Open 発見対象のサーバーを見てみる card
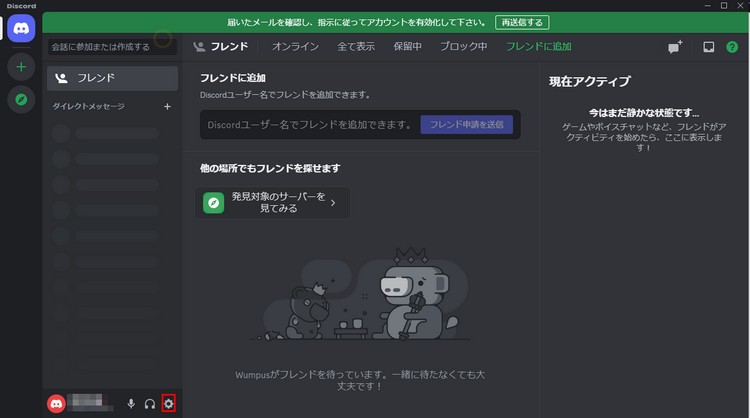This screenshot has height=418, width=750. coord(272,203)
